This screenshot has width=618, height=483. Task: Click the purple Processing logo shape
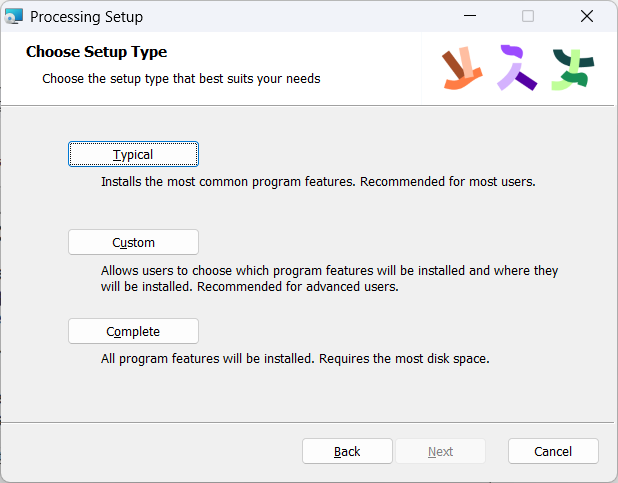(517, 68)
